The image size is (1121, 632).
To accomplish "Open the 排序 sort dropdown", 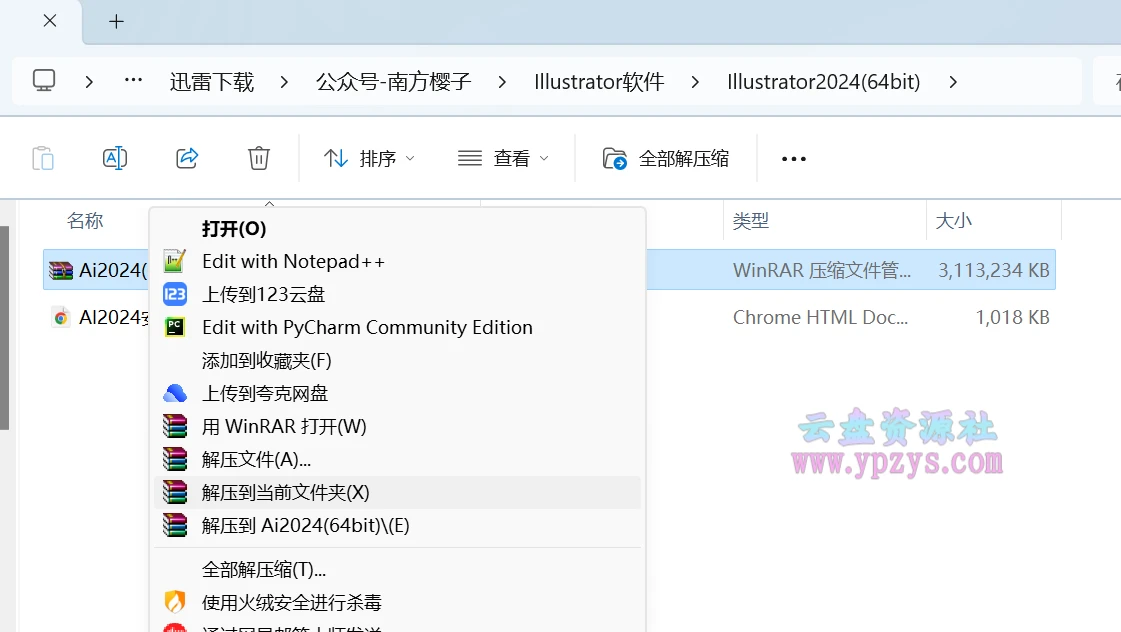I will tap(368, 158).
